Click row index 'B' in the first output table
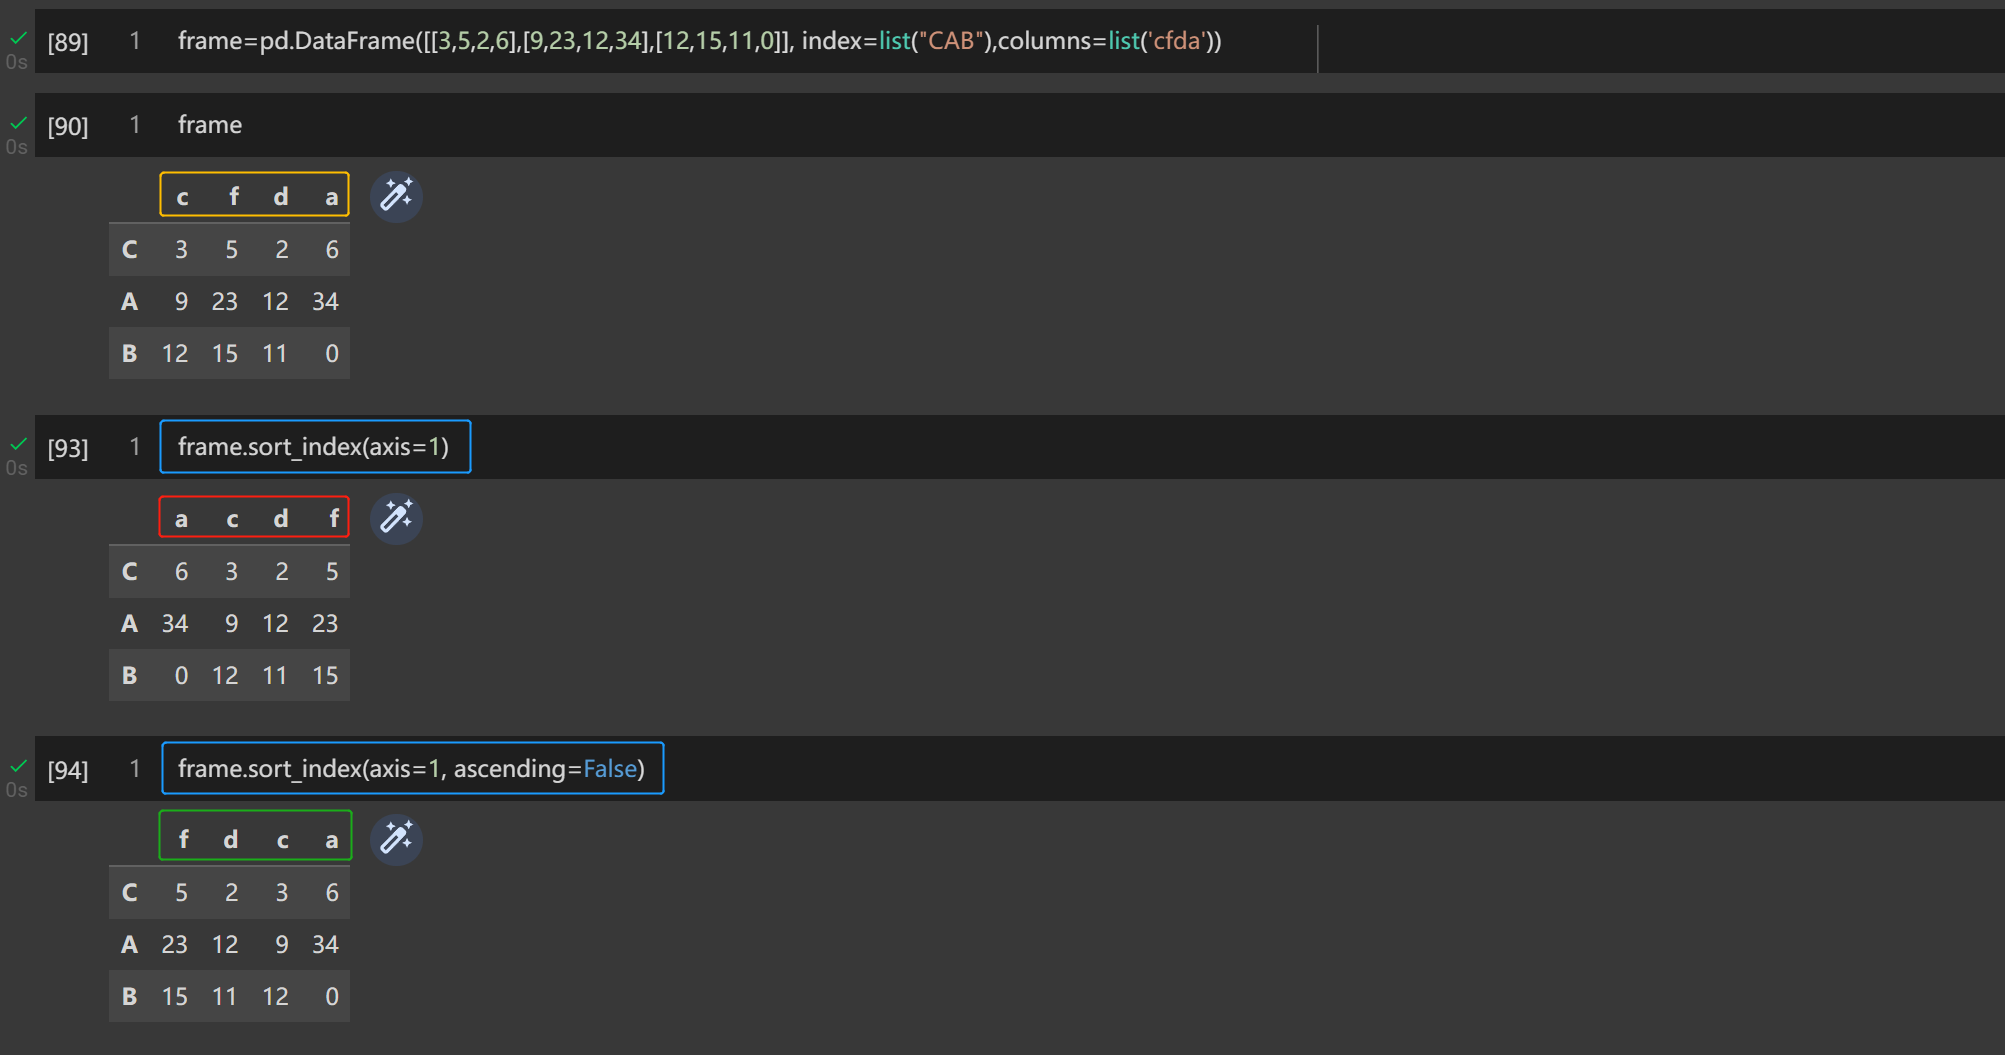2005x1055 pixels. (x=129, y=353)
